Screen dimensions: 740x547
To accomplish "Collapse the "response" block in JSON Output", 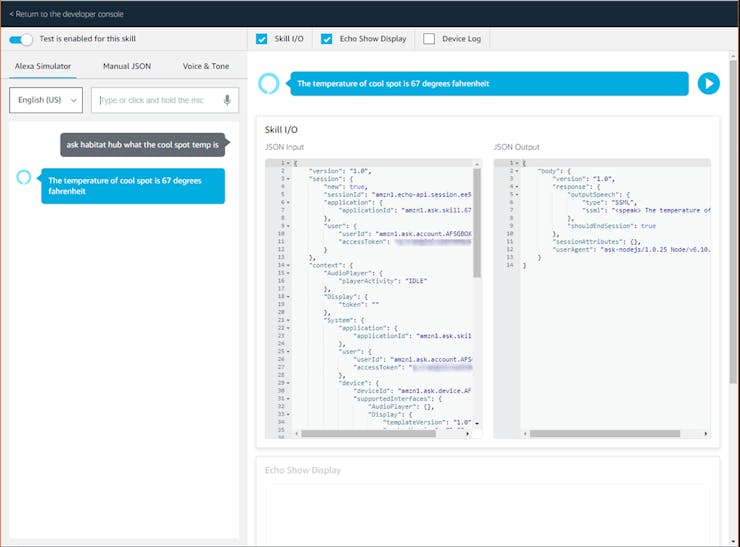I will click(x=517, y=187).
